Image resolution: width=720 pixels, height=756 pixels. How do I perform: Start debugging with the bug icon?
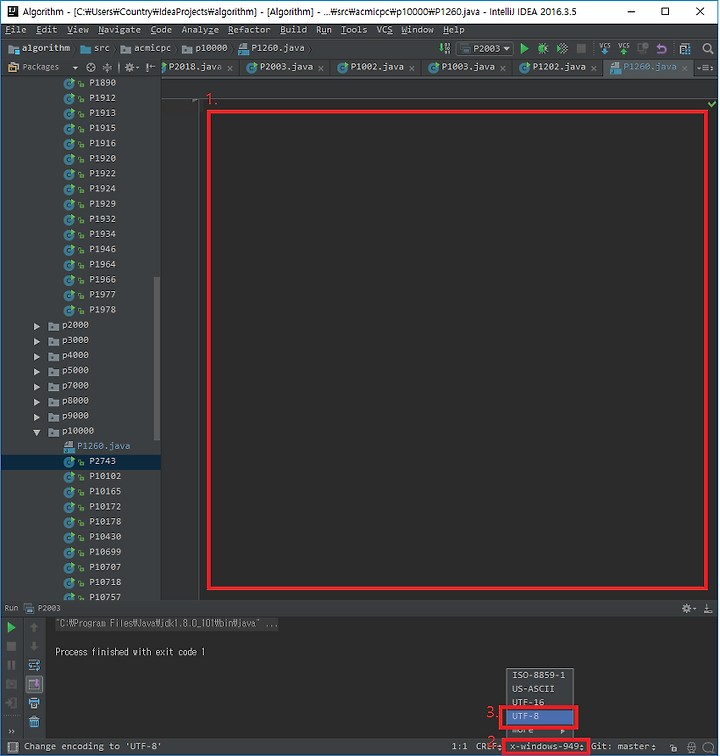[543, 49]
